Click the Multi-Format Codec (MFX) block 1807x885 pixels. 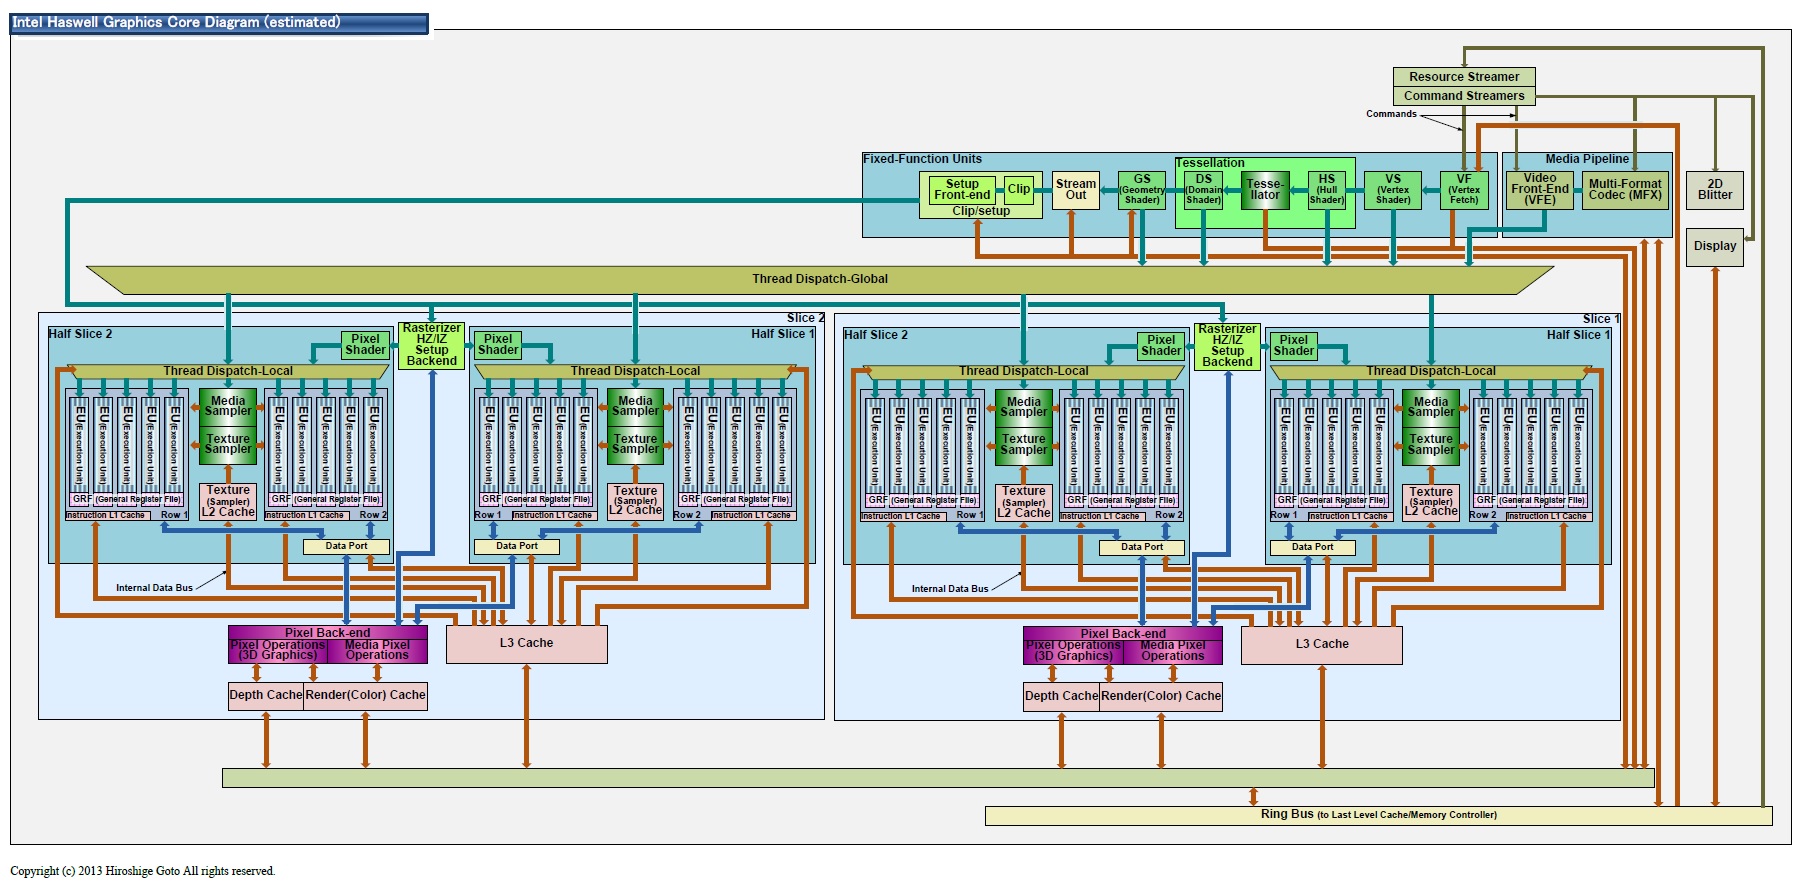pyautogui.click(x=1624, y=190)
